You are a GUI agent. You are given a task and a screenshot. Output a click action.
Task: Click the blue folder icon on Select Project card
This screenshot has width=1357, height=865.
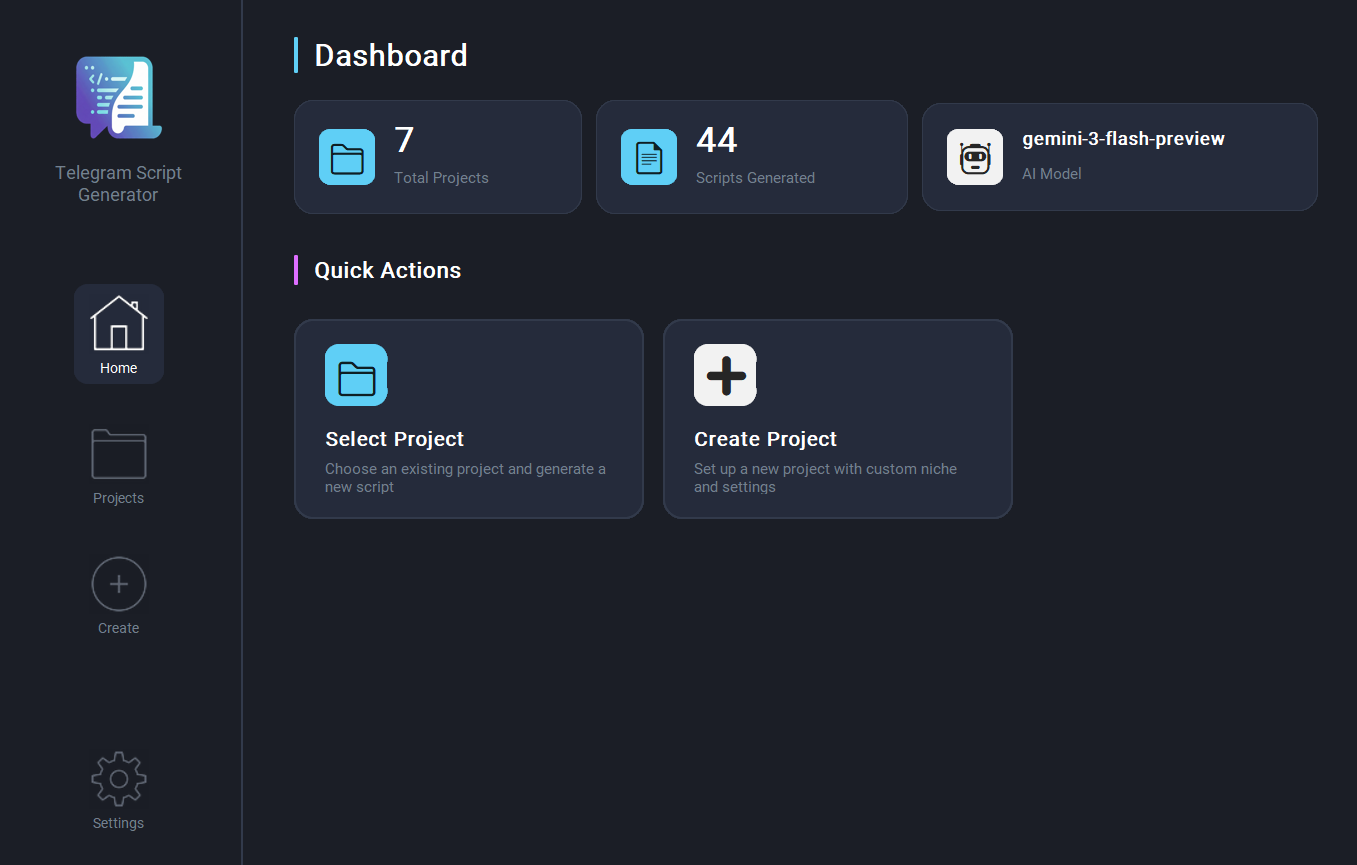point(355,375)
